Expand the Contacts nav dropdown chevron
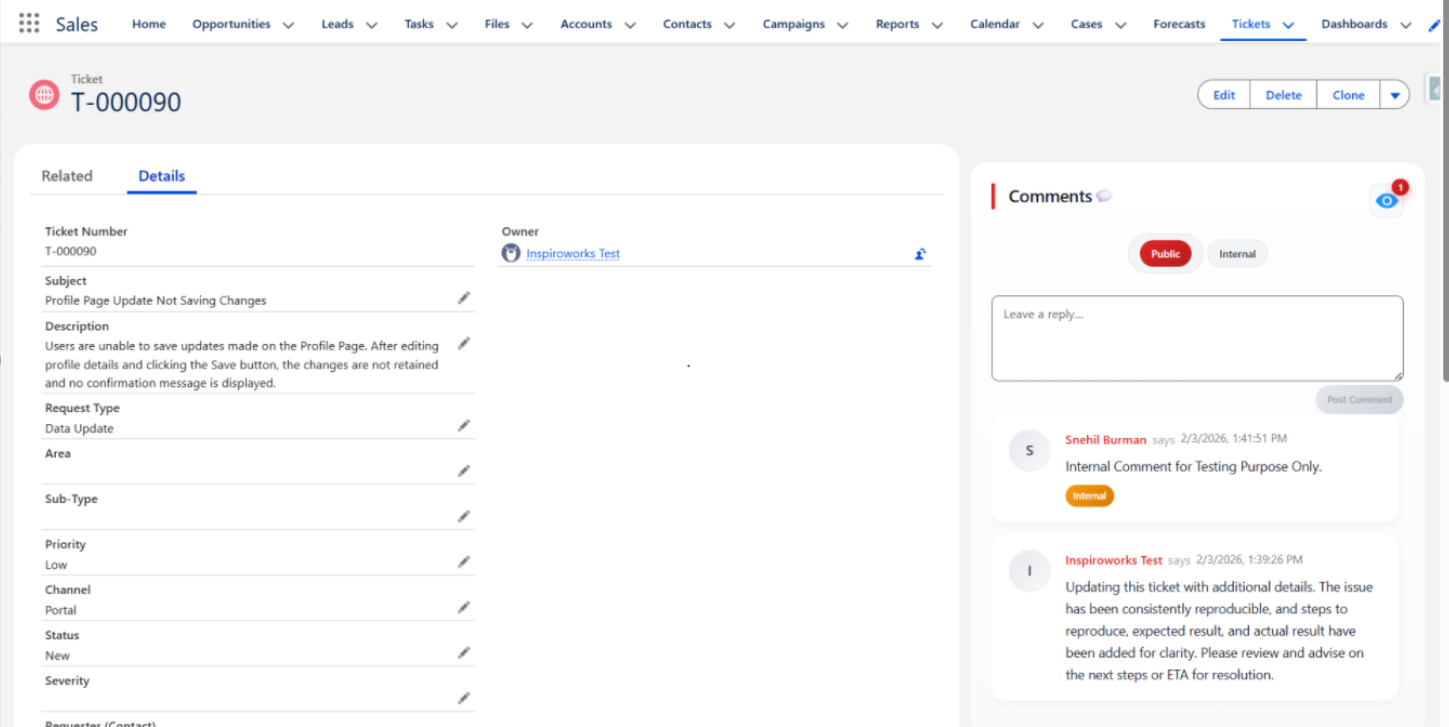This screenshot has width=1449, height=727. click(729, 25)
